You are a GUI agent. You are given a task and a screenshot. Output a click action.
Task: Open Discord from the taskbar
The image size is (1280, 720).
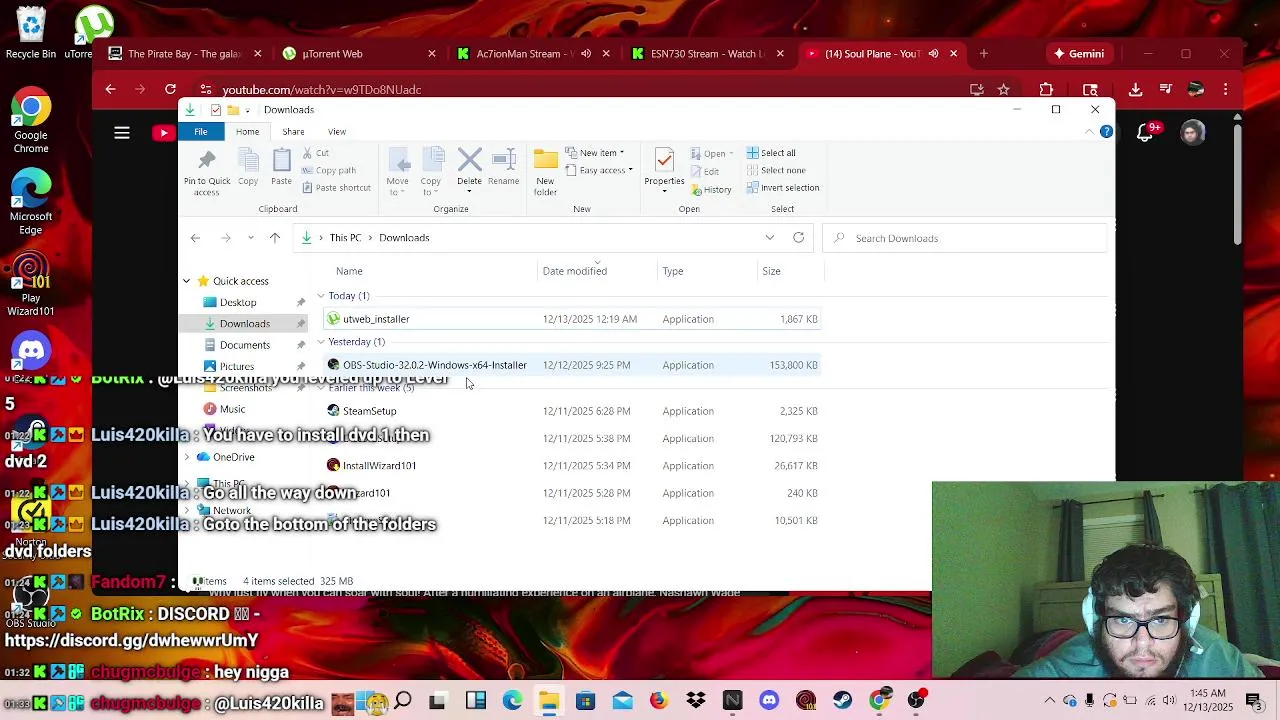point(769,701)
